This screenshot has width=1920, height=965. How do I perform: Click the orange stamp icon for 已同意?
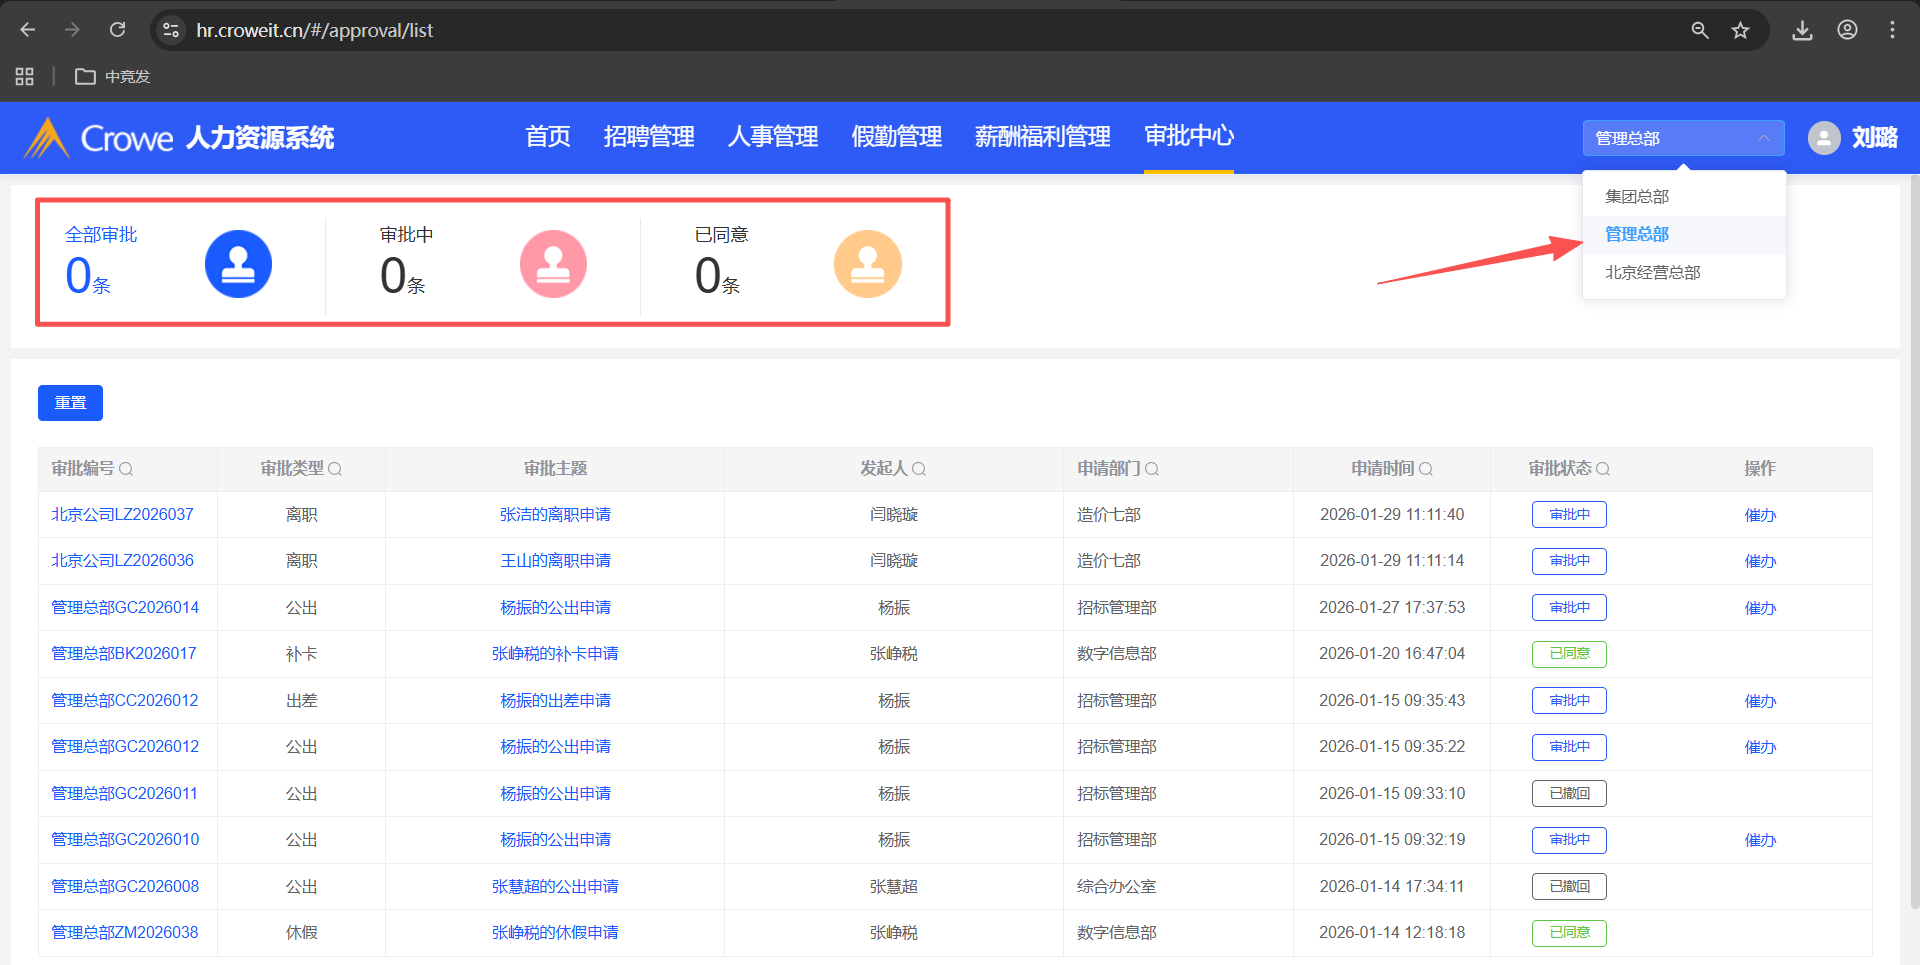(867, 264)
